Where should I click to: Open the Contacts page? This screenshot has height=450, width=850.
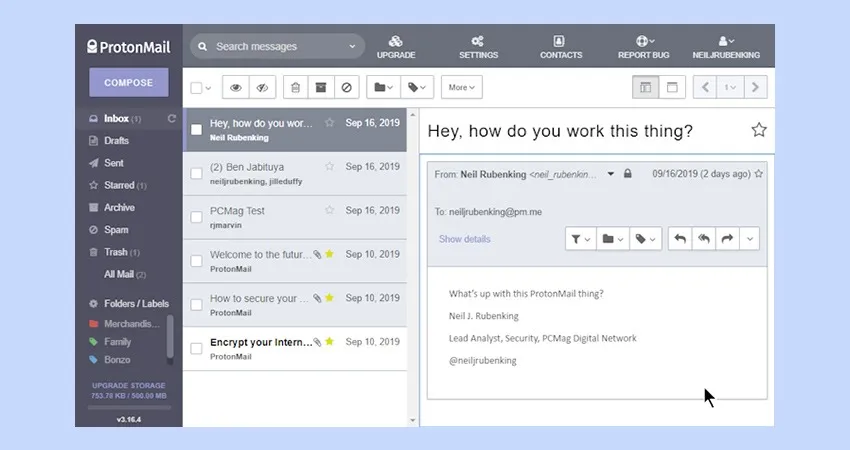click(561, 47)
